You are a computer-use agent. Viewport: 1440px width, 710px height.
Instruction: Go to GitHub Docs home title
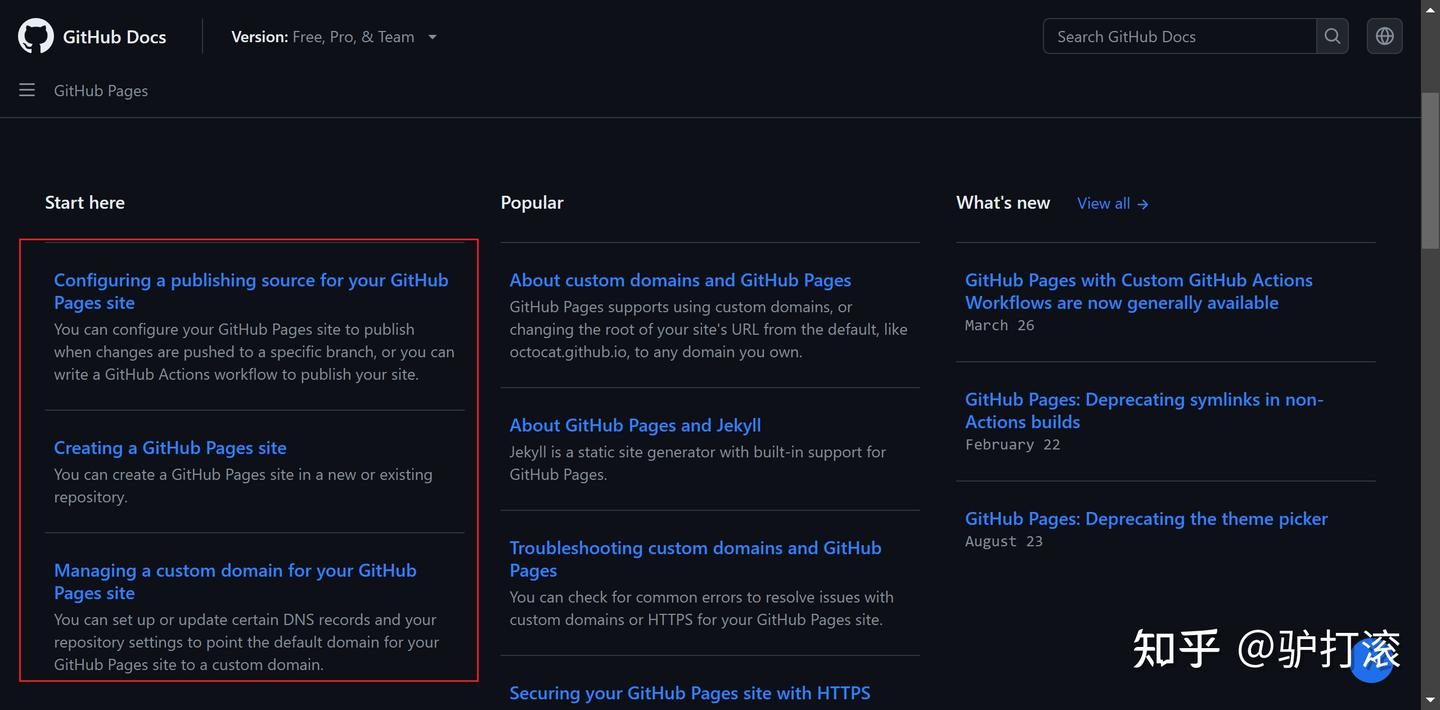[x=114, y=37]
